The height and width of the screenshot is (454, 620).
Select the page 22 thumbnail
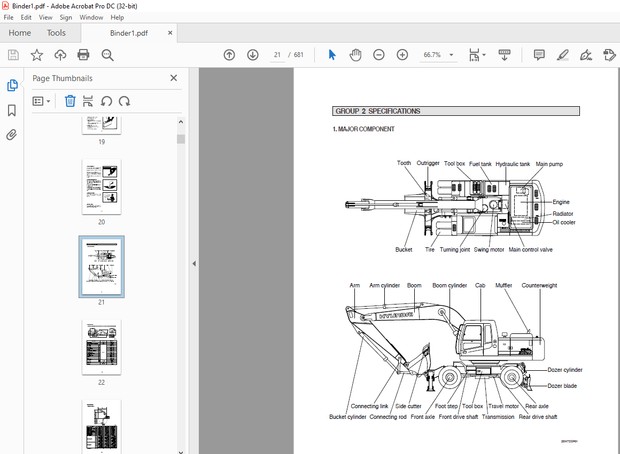(101, 346)
